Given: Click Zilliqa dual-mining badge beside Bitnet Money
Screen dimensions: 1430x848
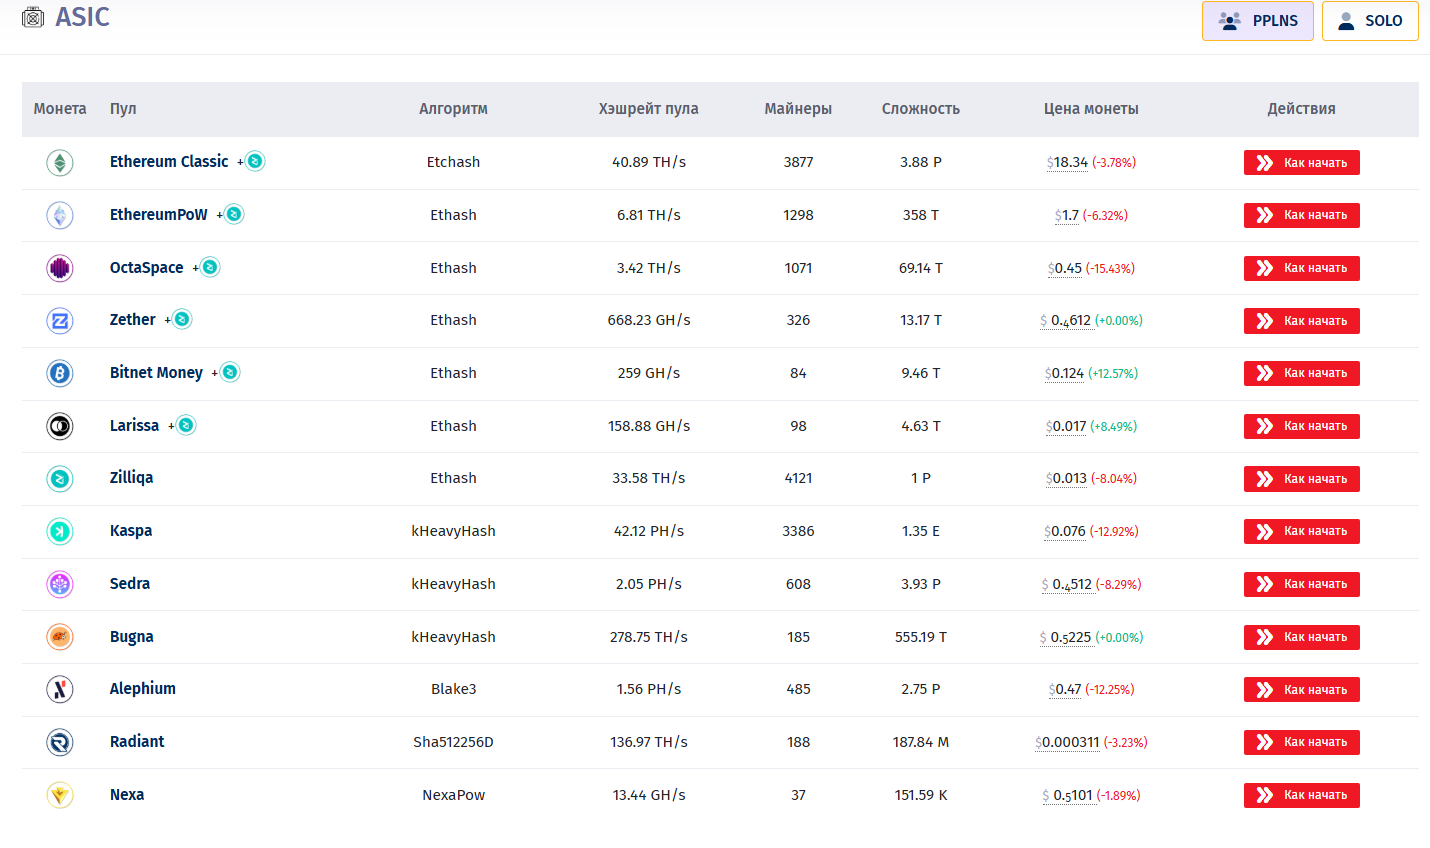Looking at the screenshot, I should point(230,372).
